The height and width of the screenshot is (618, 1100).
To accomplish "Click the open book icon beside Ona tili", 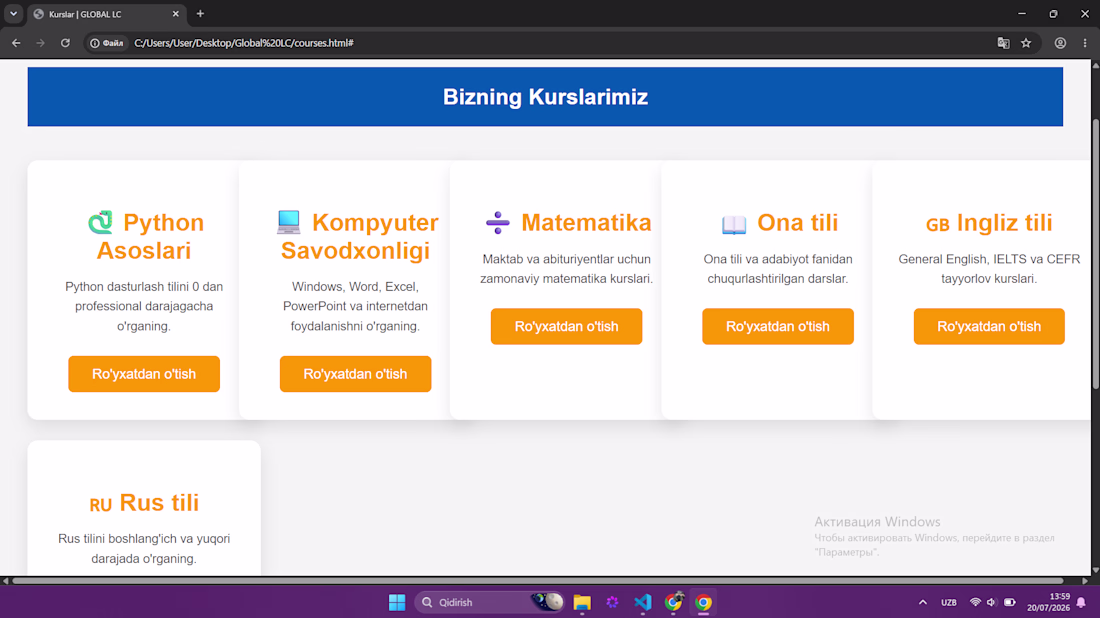I will (734, 224).
